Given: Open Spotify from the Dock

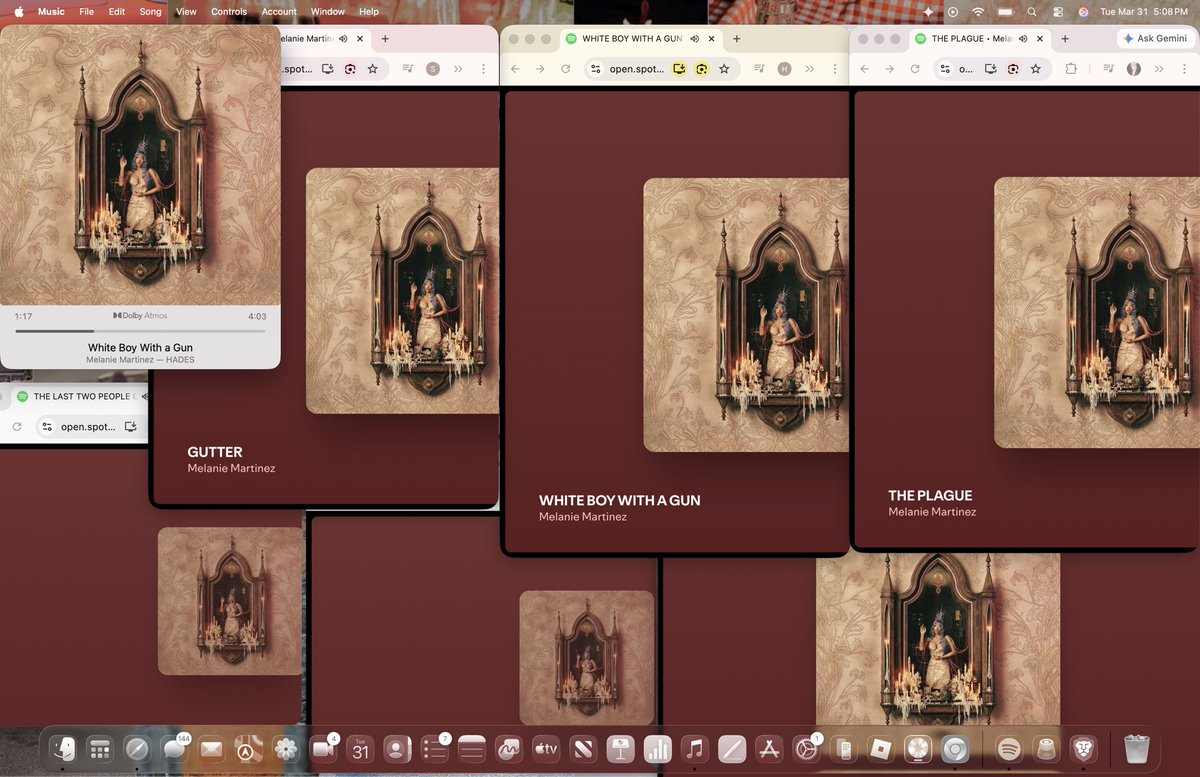Looking at the screenshot, I should [x=1009, y=748].
